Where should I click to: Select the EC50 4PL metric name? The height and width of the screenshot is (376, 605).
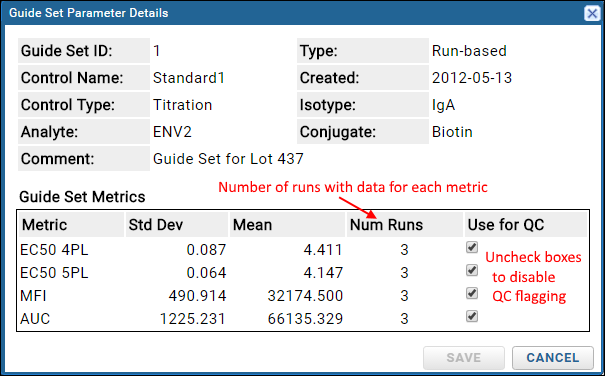click(x=54, y=250)
